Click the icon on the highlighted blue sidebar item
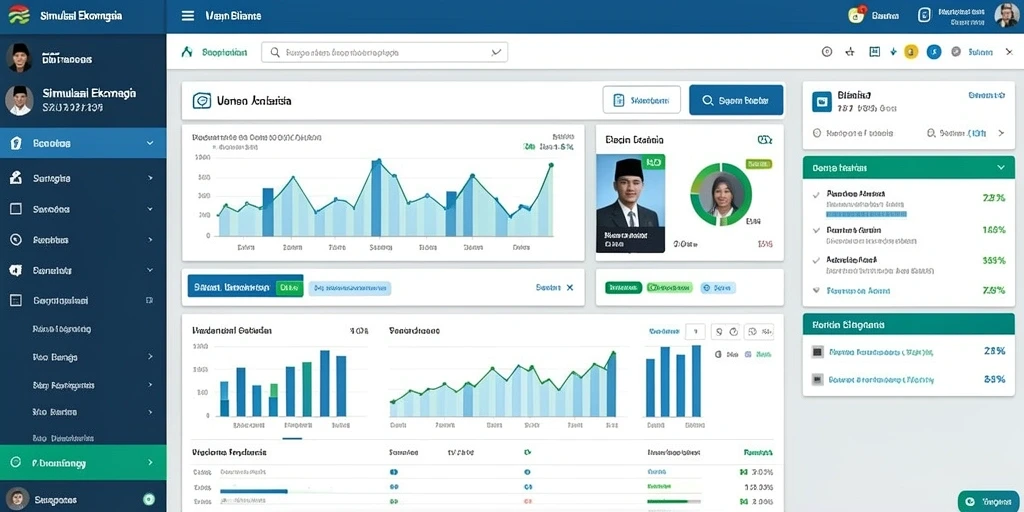This screenshot has width=1024, height=512. click(16, 143)
